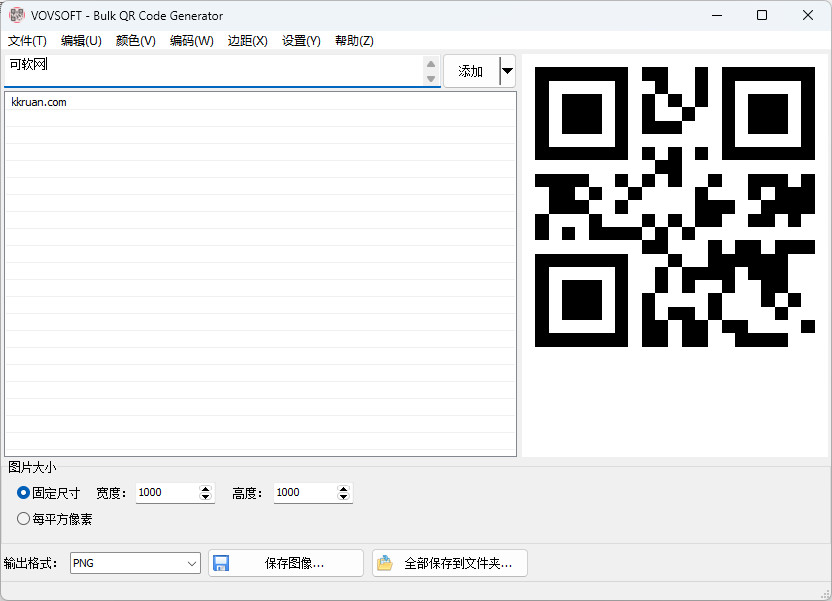Screen dimensions: 832x601
Task: Increase 宽度 with the up stepper
Action: 205,489
